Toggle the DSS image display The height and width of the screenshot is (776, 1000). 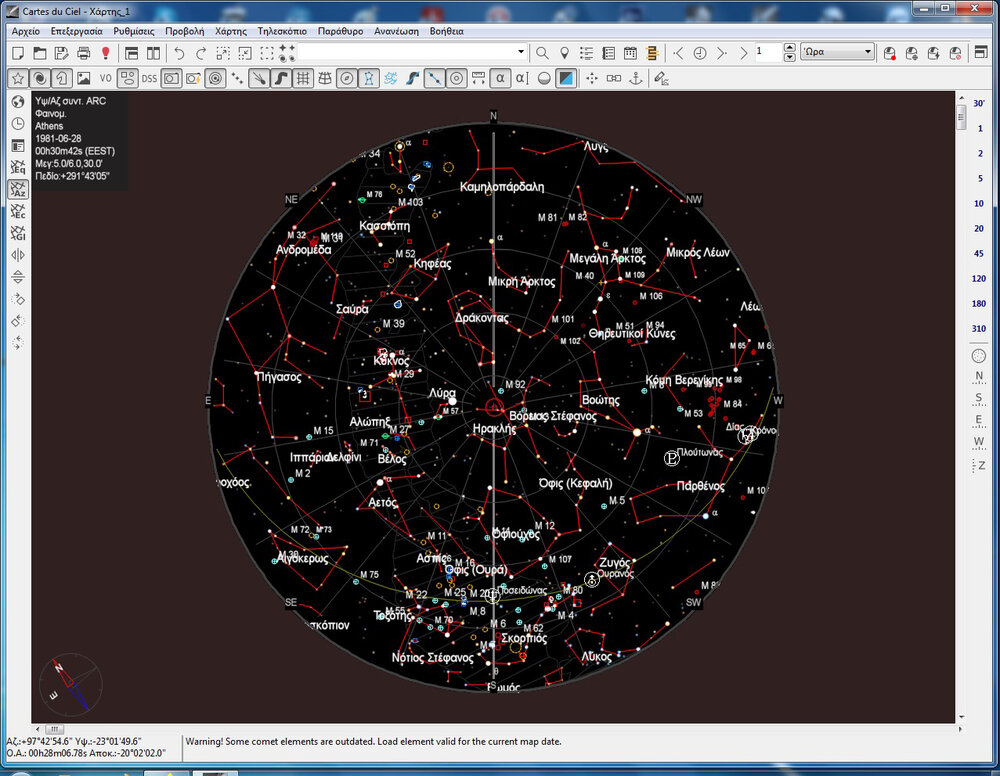click(149, 78)
